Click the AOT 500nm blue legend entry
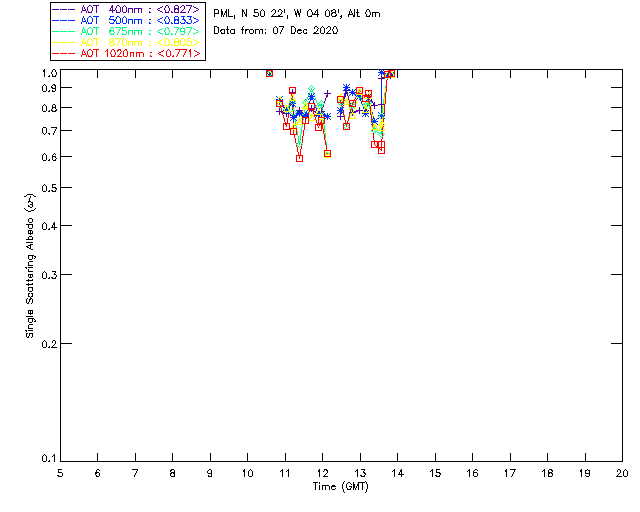The width and height of the screenshot is (640, 512). (x=126, y=20)
